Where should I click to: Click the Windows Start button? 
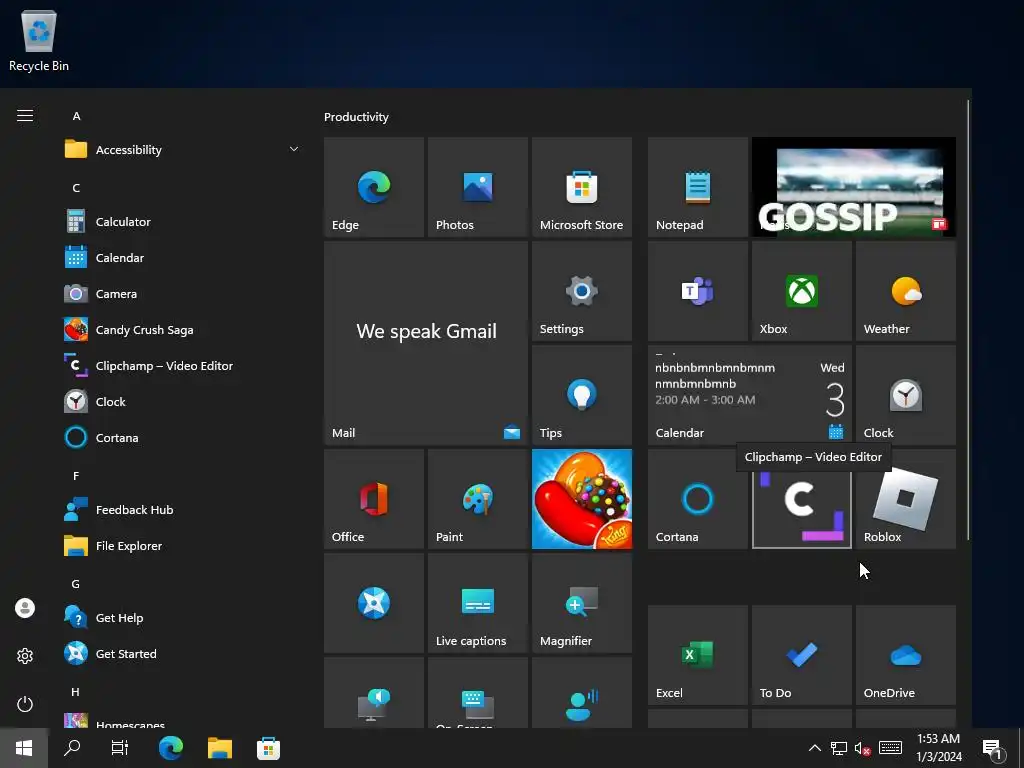tap(24, 748)
